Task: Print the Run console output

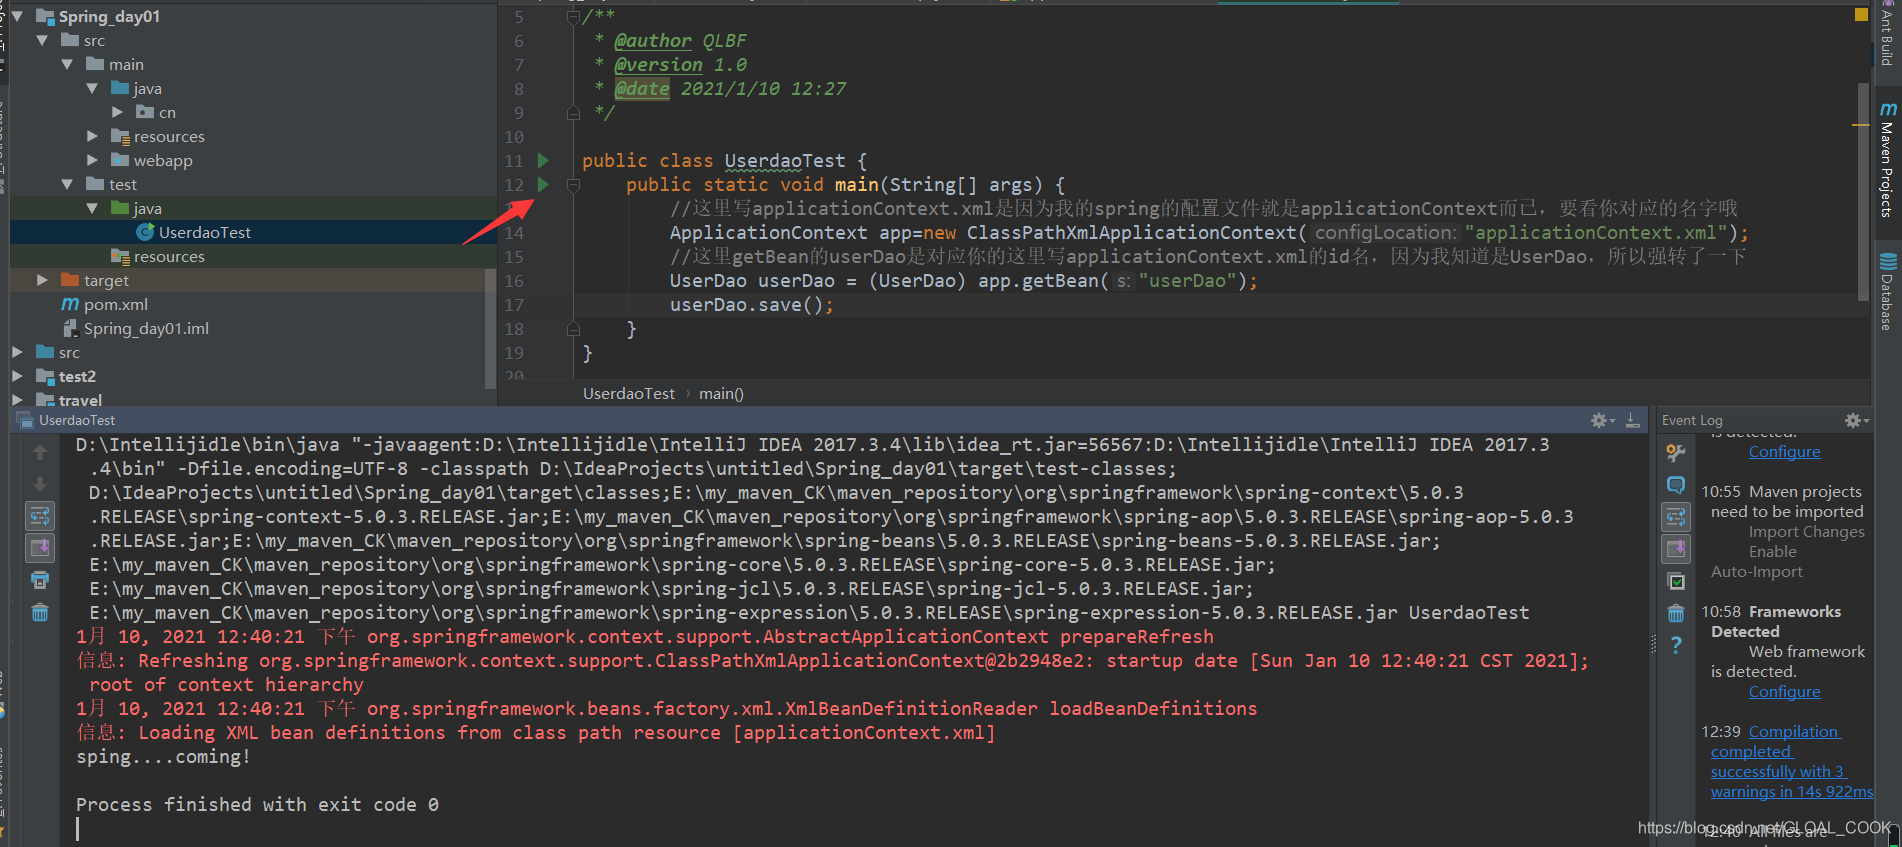Action: [40, 580]
